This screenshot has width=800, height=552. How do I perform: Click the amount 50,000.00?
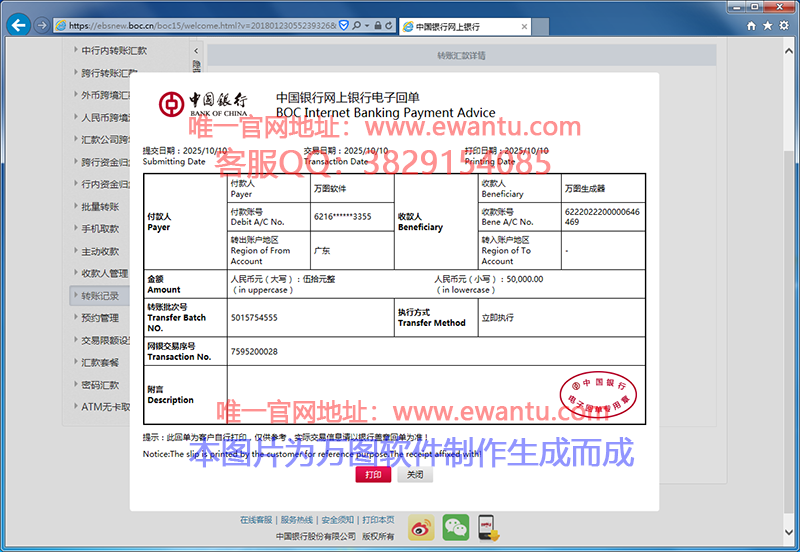525,279
